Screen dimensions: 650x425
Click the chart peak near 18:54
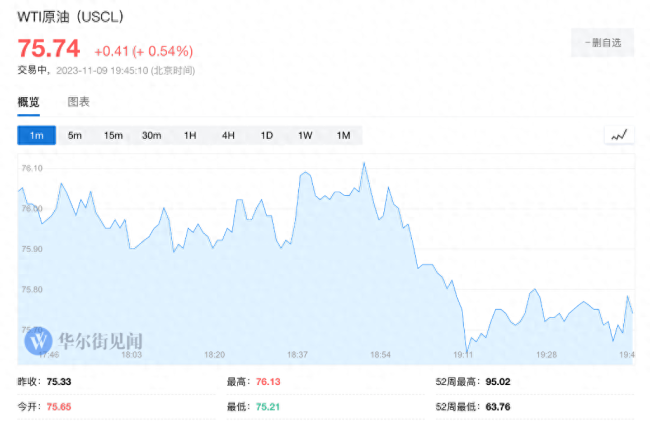point(364,162)
